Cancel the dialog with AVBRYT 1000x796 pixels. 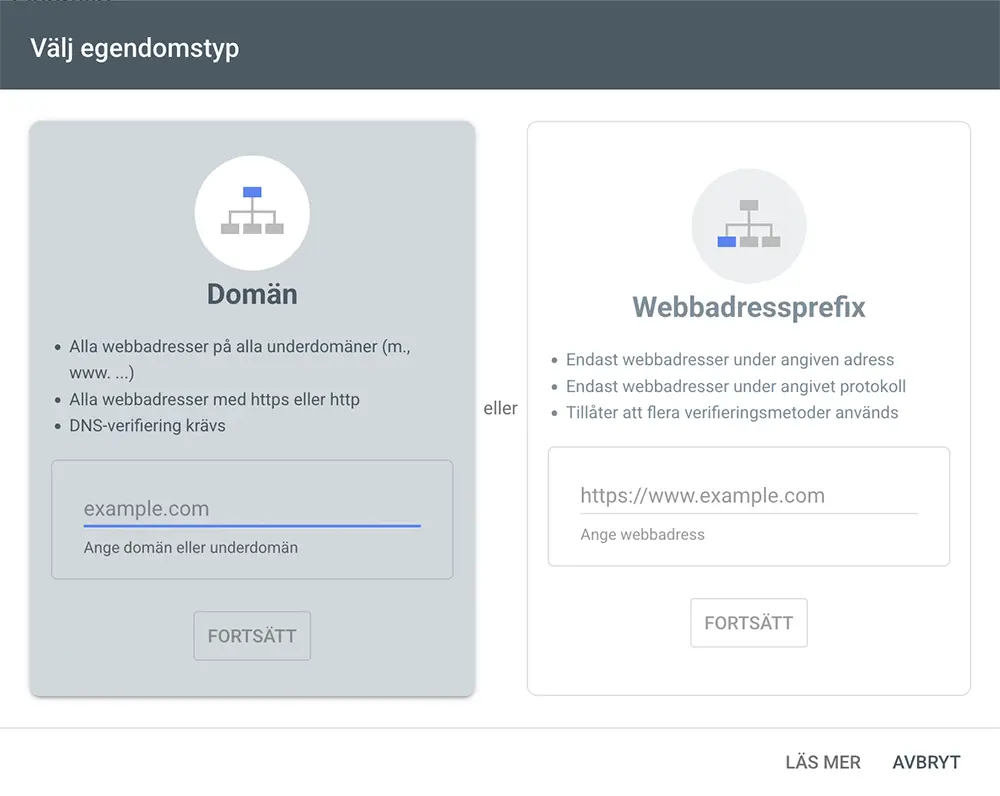point(926,762)
